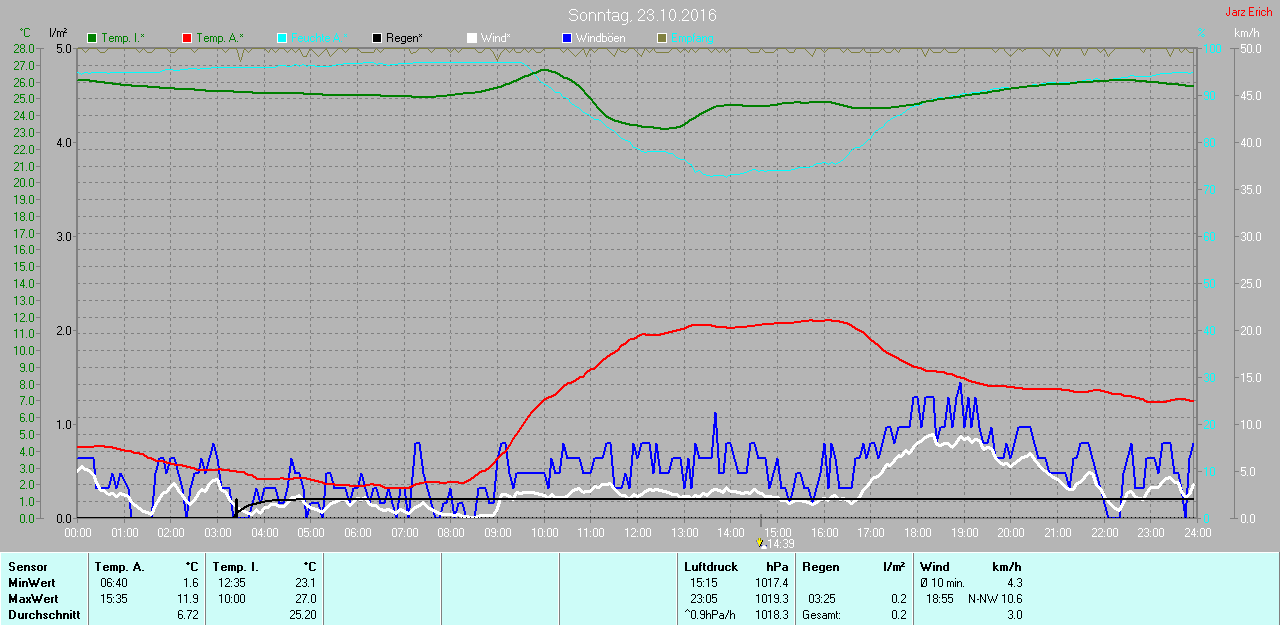The height and width of the screenshot is (625, 1280).
Task: Click the Temp. A.* legend label
Action: tap(220, 38)
